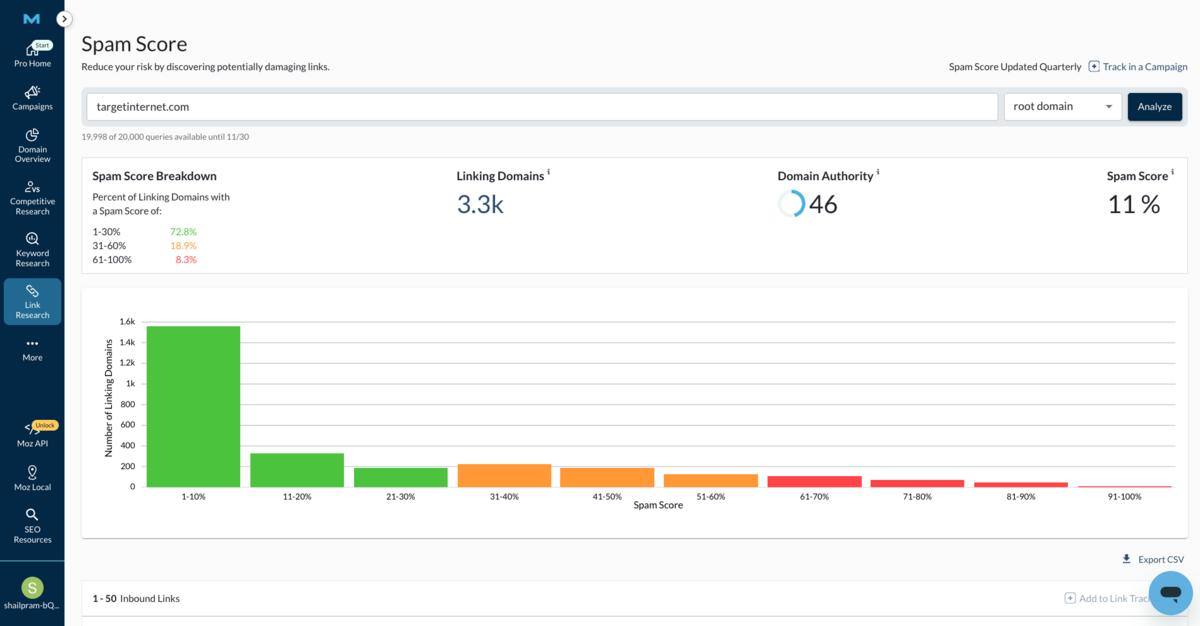The height and width of the screenshot is (626, 1200).
Task: Open Domain Overview in the sidebar
Action: pyautogui.click(x=32, y=146)
